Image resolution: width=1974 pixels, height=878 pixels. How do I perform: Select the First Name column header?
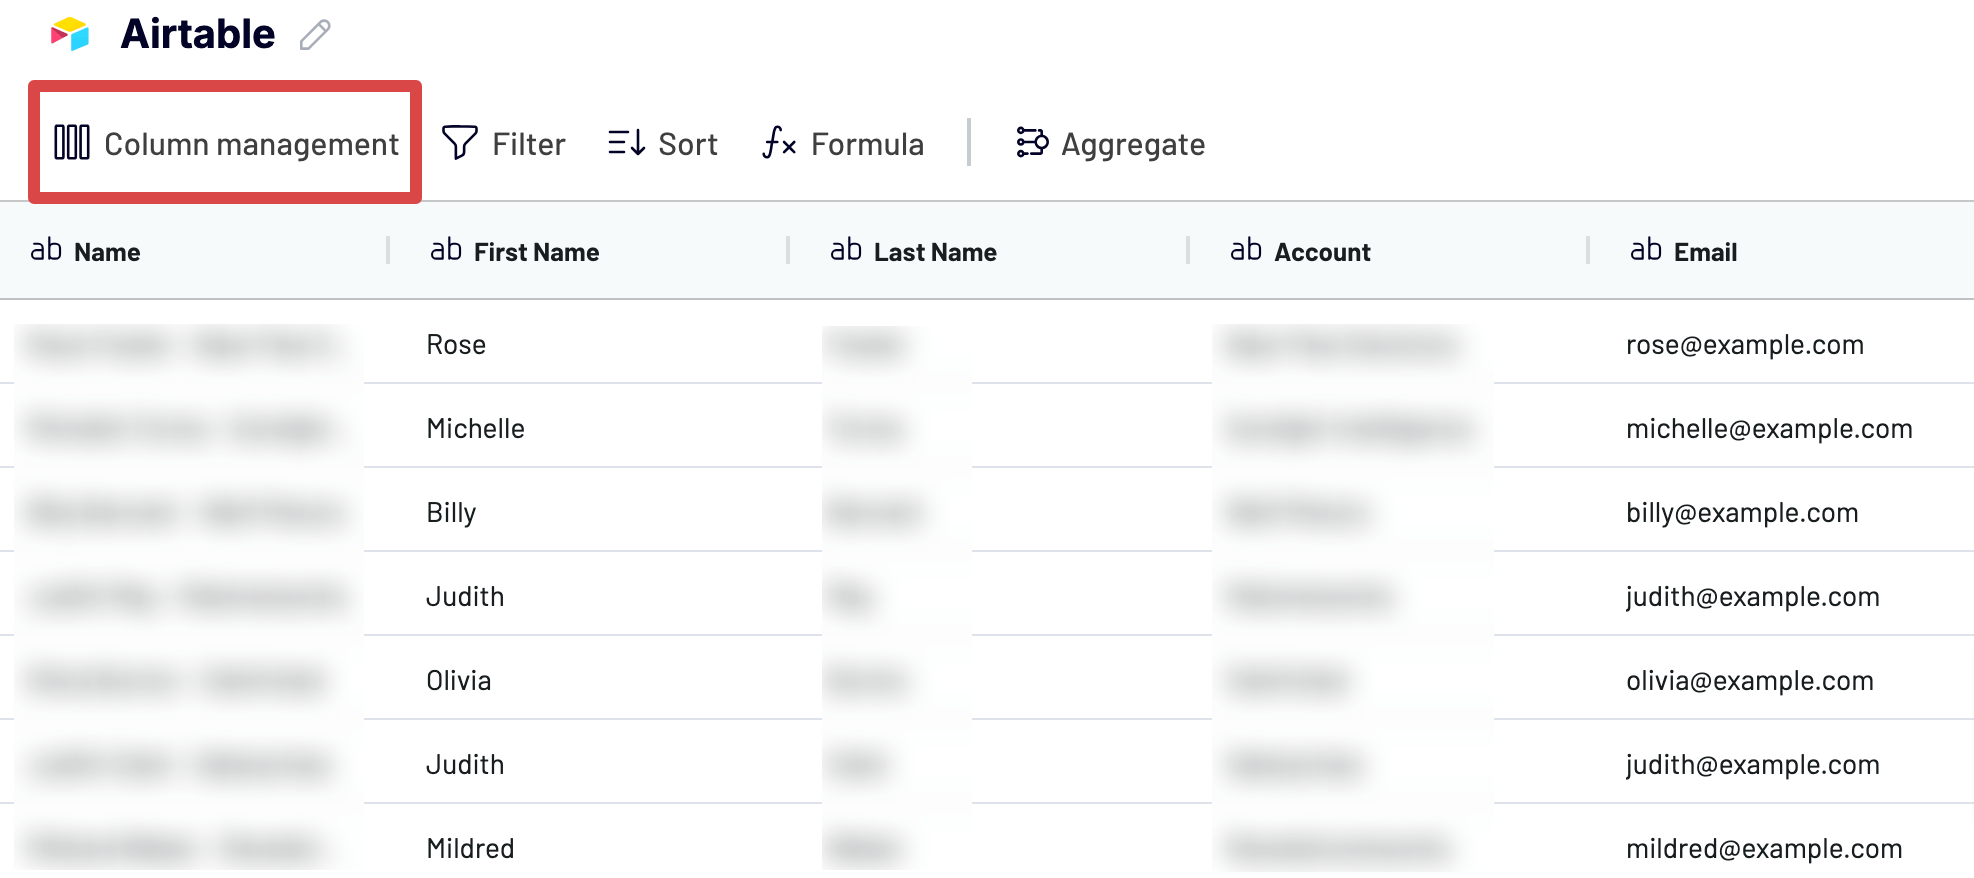pos(536,252)
